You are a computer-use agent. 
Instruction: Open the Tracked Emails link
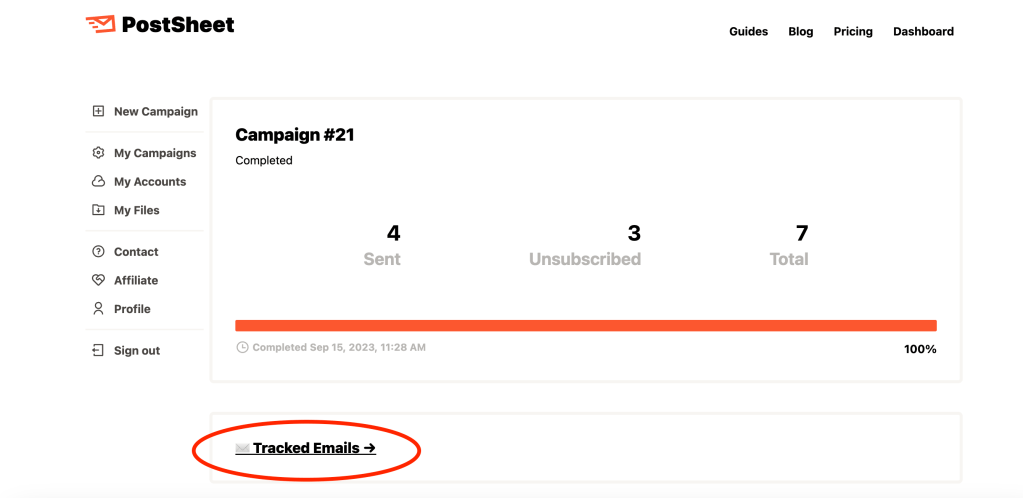tap(314, 448)
